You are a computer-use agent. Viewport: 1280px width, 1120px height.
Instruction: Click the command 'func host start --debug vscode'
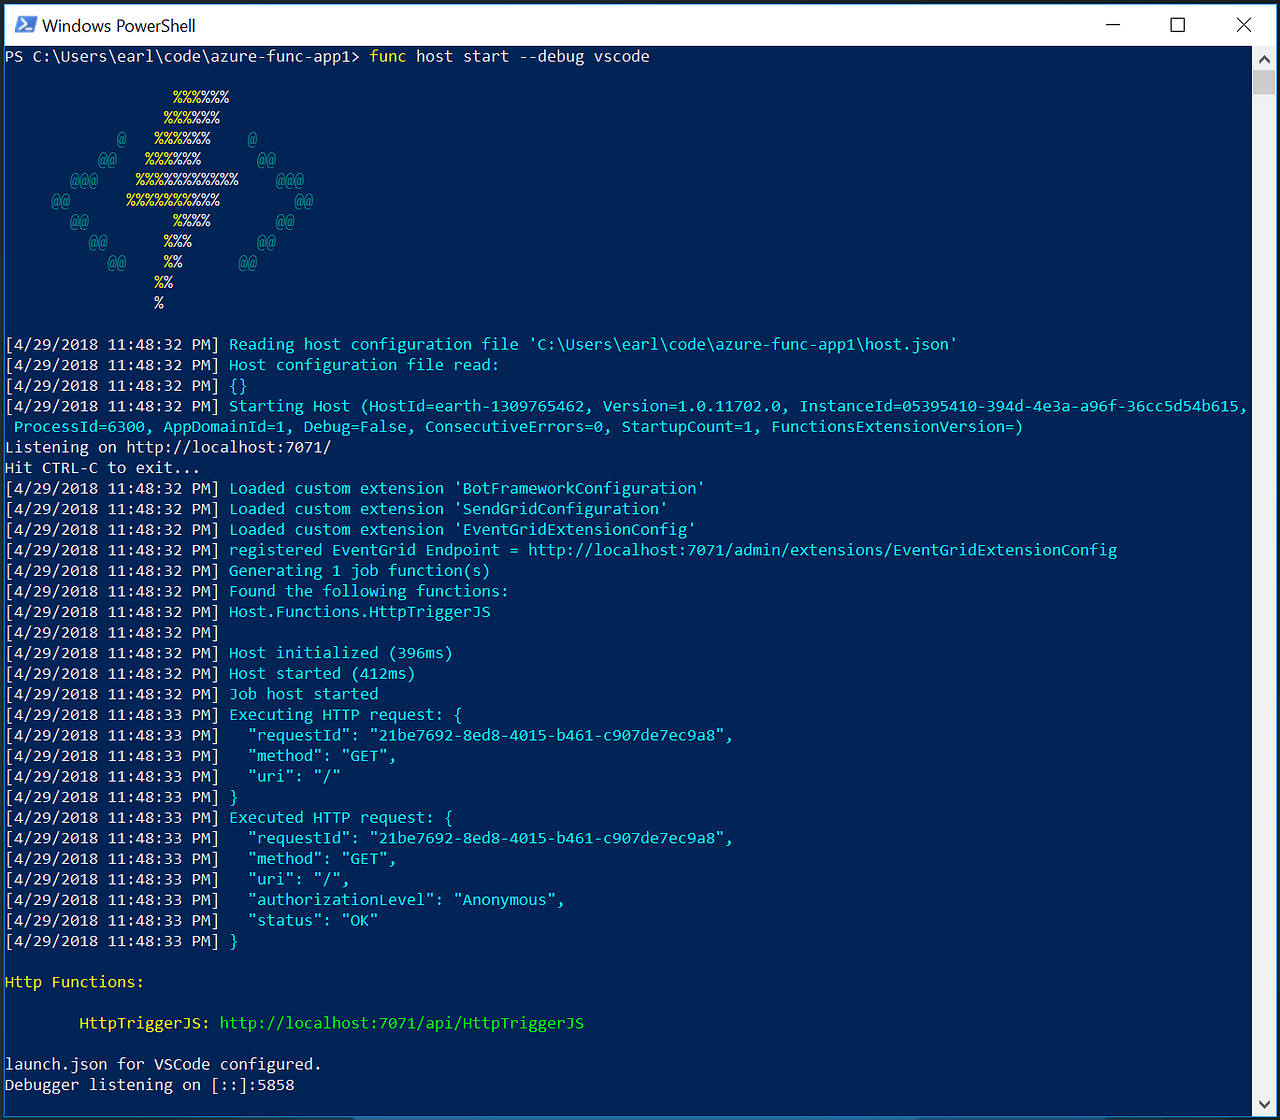point(510,57)
